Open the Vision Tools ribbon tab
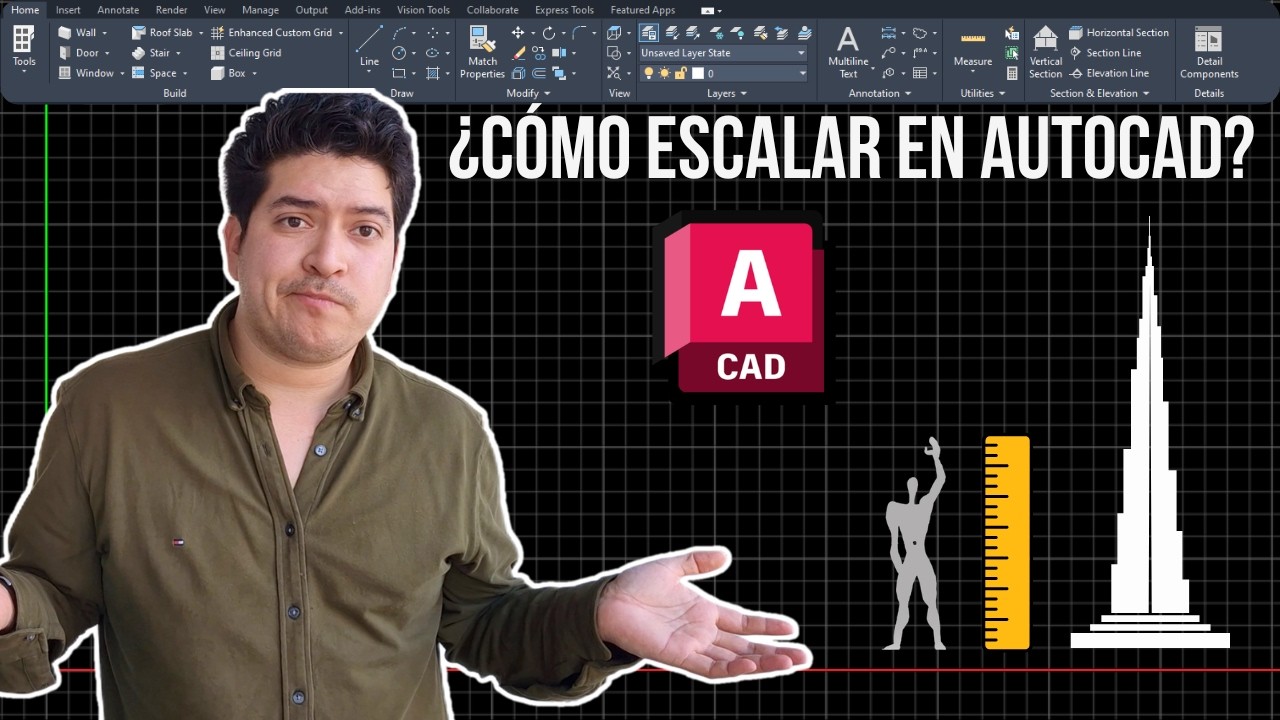This screenshot has height=720, width=1280. click(x=423, y=10)
